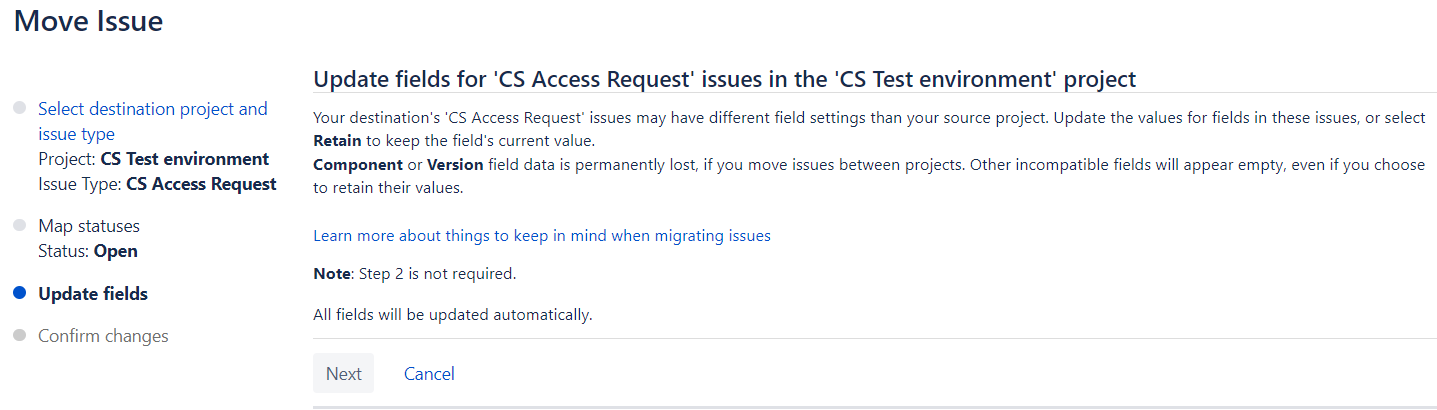The image size is (1437, 410).
Task: Click the bold word Version
Action: [x=455, y=164]
